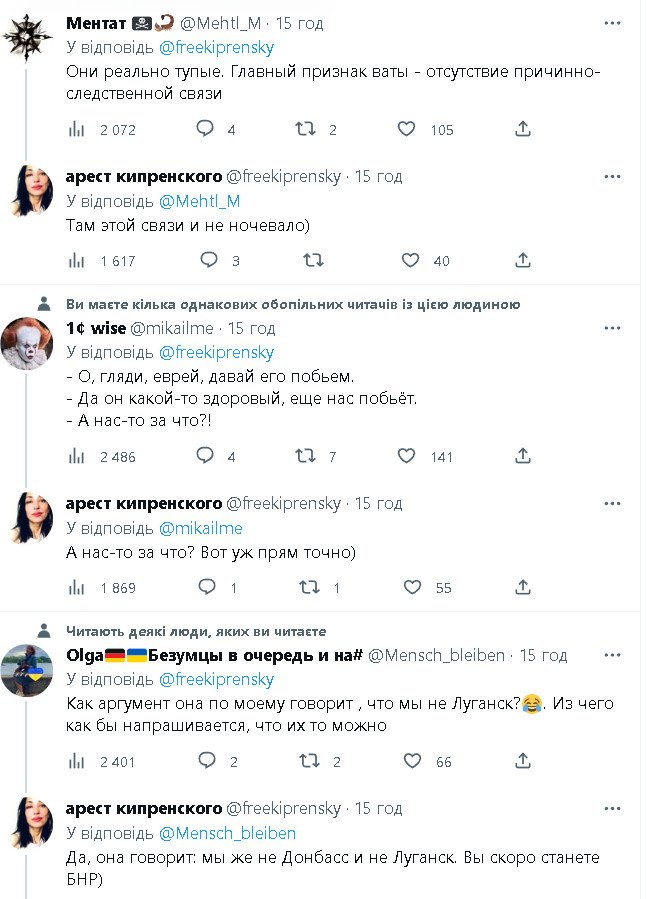Viewport: 647px width, 899px height.
Task: Open the '15 год' timestamp on Ментат's tweet
Action: 297,22
